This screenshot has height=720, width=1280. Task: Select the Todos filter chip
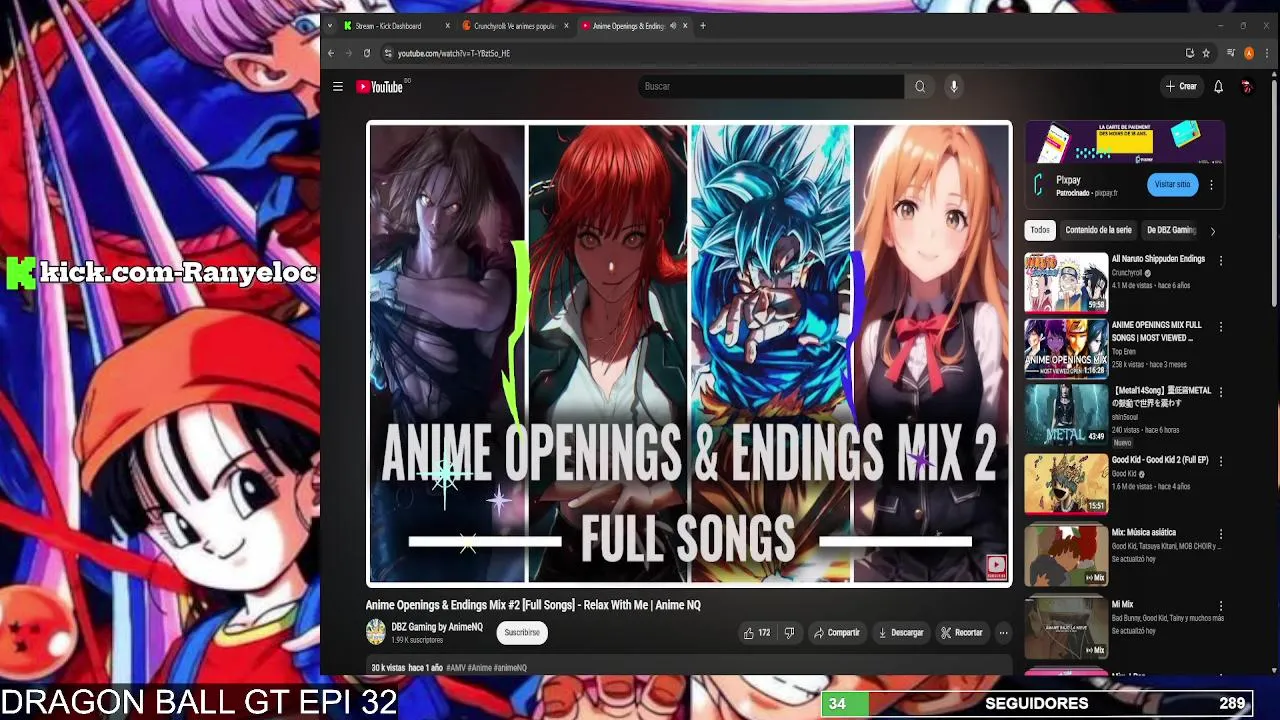[1040, 230]
